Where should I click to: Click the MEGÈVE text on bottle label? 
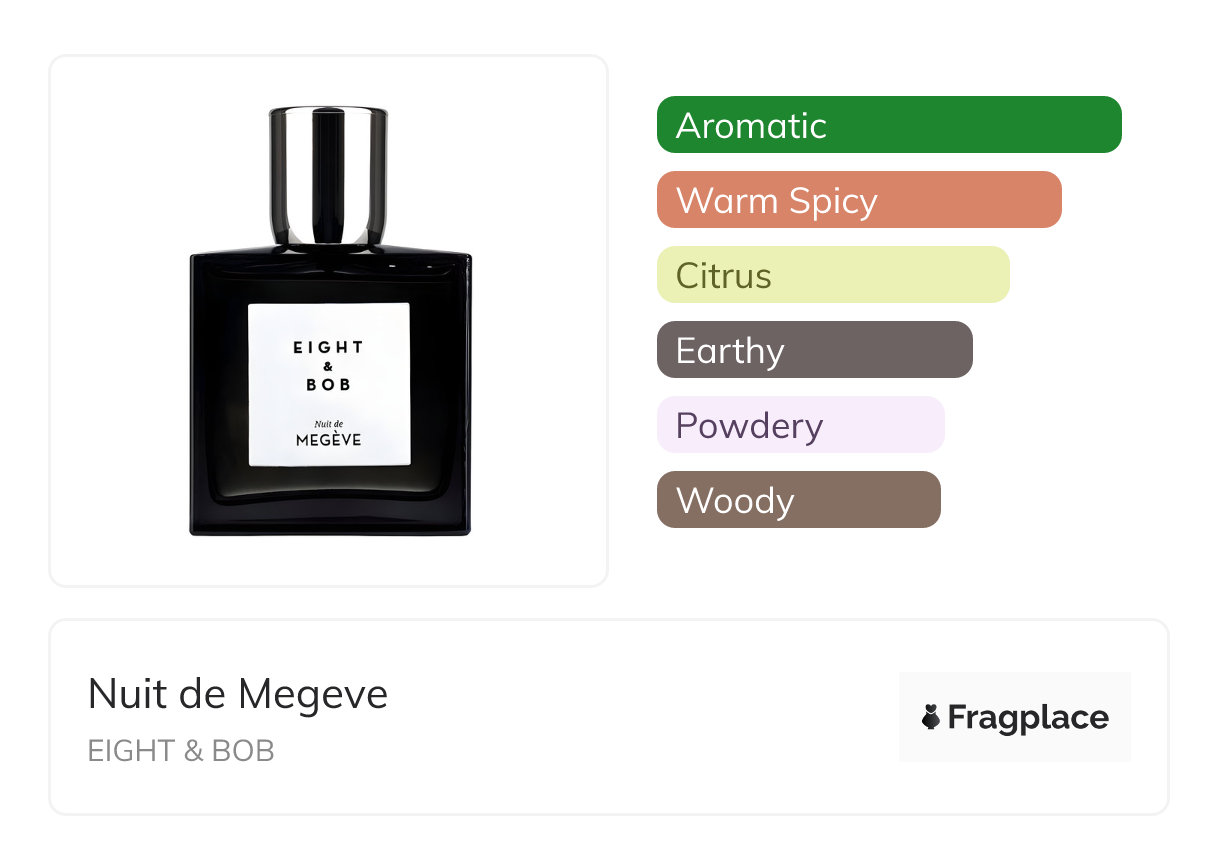(x=329, y=439)
